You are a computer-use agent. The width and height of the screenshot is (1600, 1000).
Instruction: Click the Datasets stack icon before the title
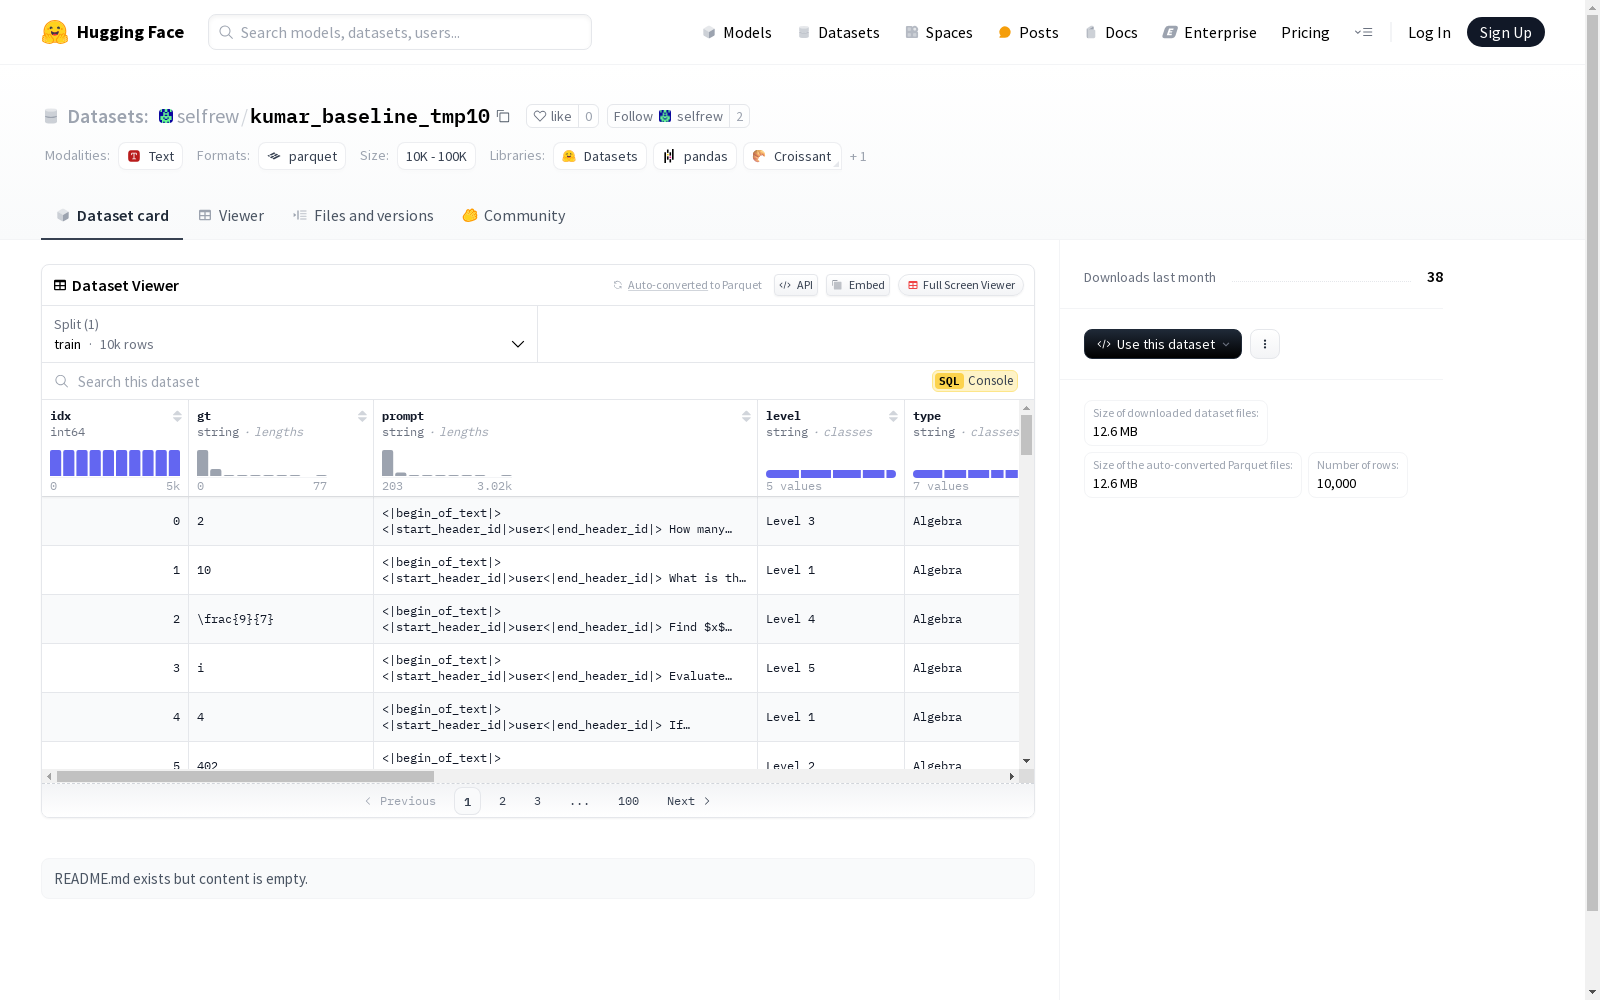click(51, 117)
